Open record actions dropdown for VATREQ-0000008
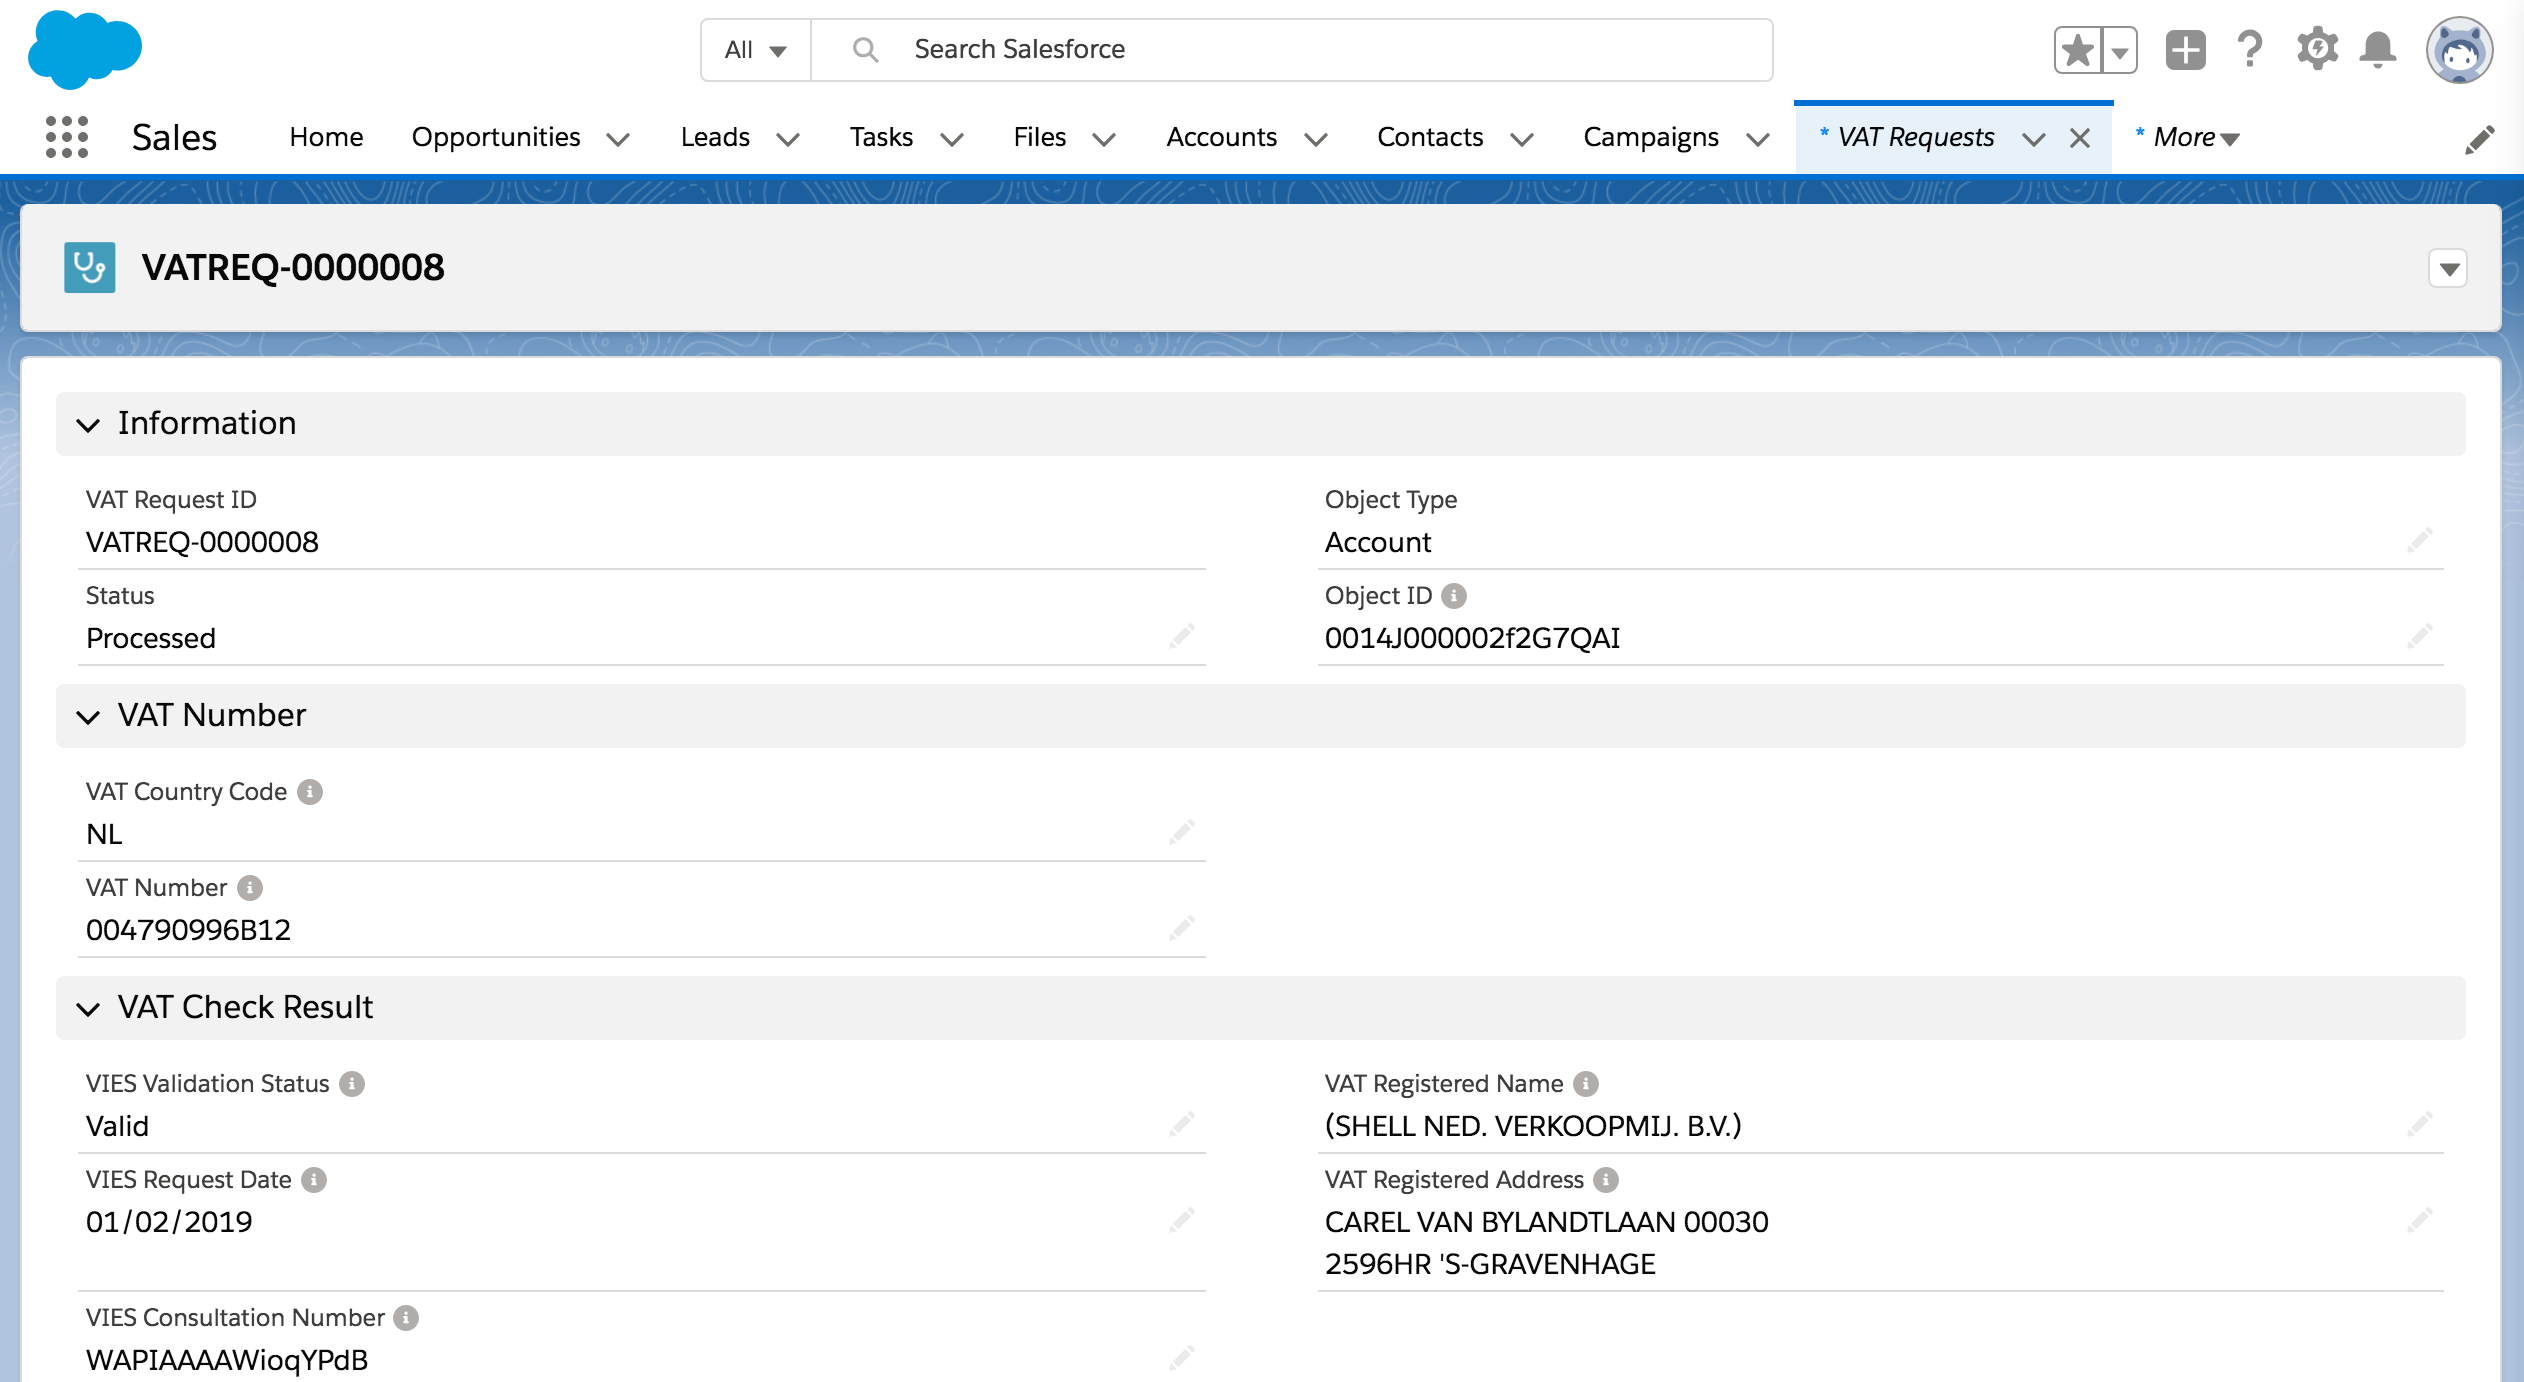Image resolution: width=2524 pixels, height=1382 pixels. [x=2449, y=268]
